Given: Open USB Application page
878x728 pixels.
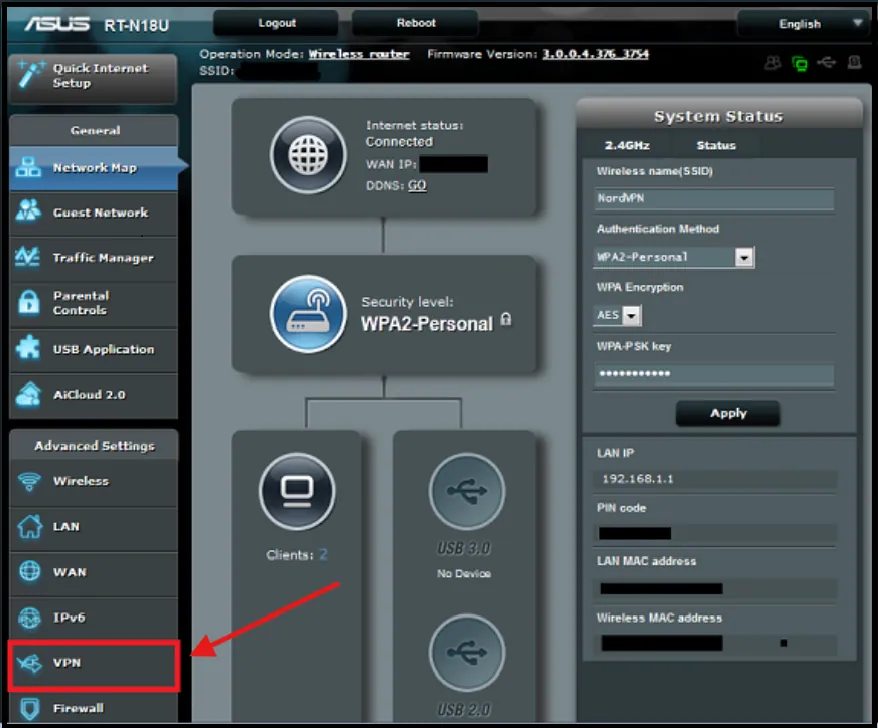Looking at the screenshot, I should [94, 349].
